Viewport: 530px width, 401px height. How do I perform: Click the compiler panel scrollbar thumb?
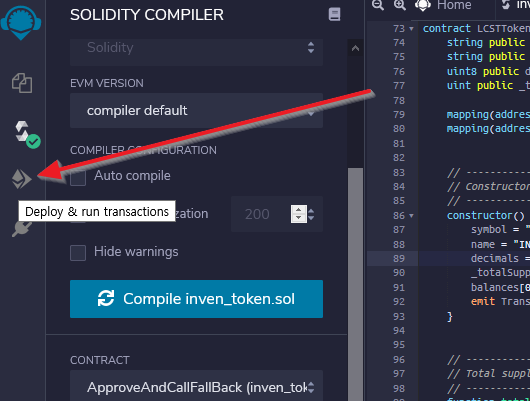[355, 284]
